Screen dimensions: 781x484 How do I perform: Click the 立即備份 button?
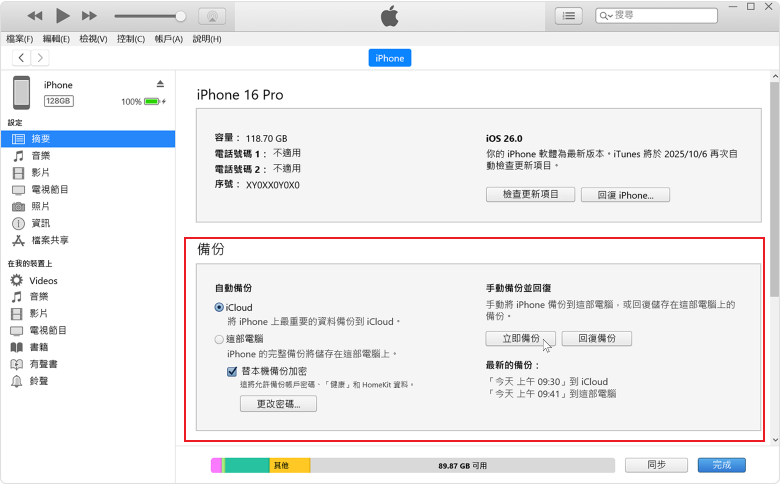pyautogui.click(x=521, y=339)
